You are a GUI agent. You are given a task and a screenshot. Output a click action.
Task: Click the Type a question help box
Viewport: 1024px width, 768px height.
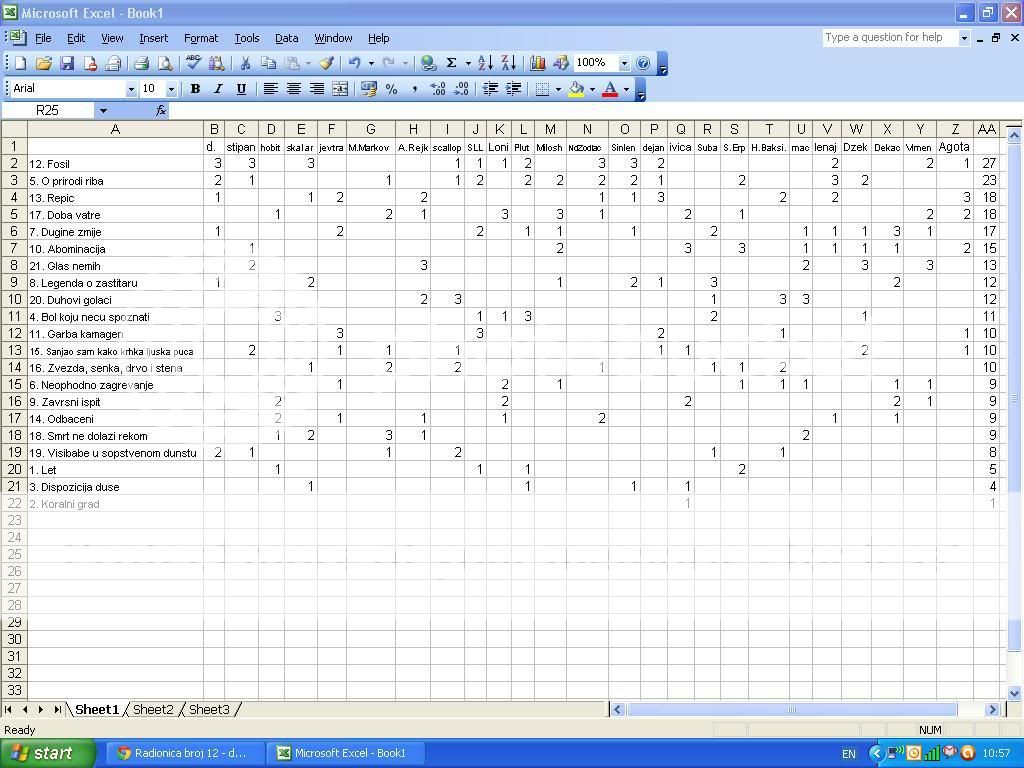889,37
